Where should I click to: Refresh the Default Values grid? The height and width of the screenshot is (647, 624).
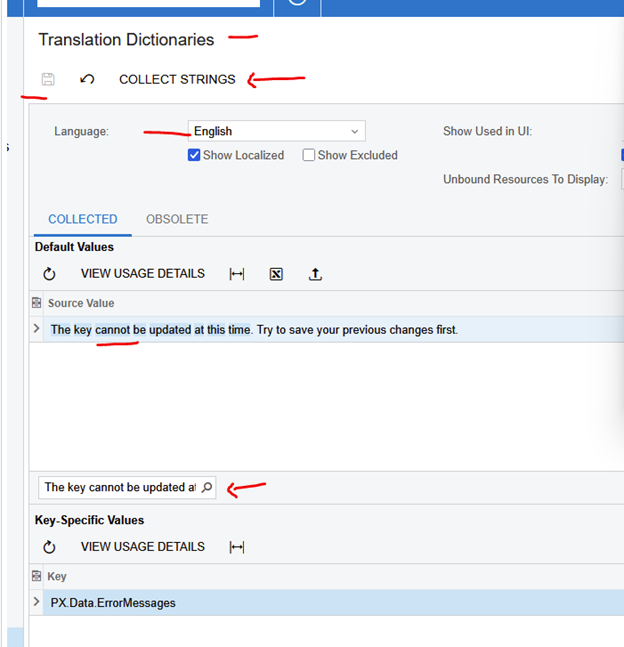click(49, 274)
